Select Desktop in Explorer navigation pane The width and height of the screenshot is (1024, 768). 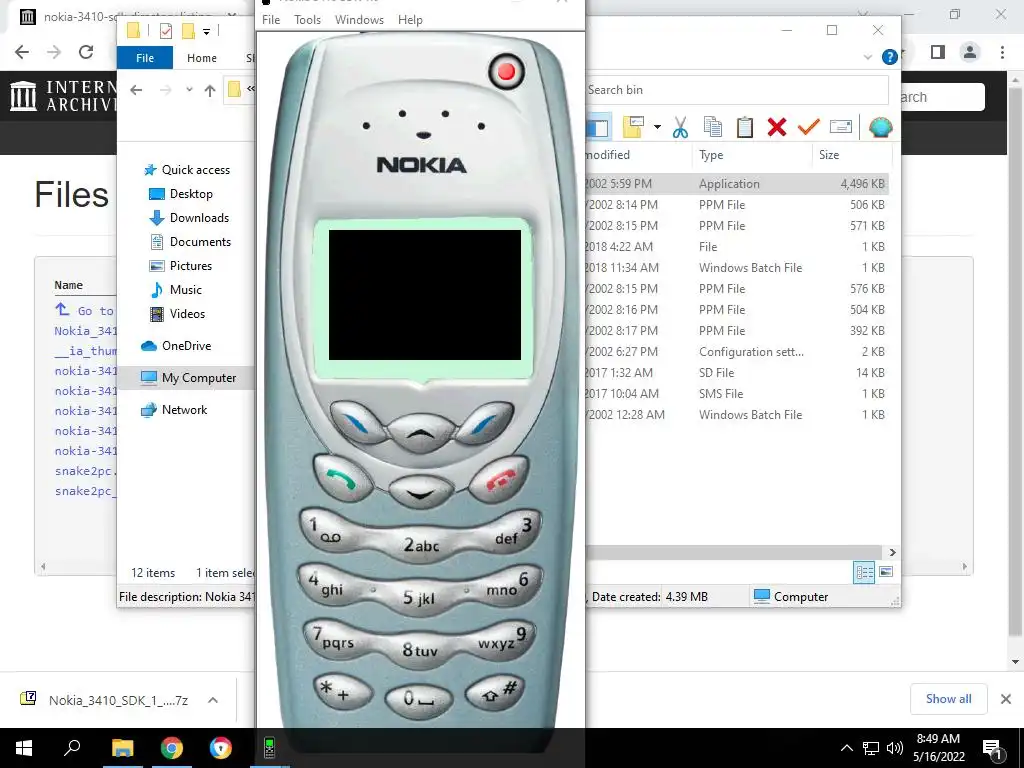coord(191,194)
